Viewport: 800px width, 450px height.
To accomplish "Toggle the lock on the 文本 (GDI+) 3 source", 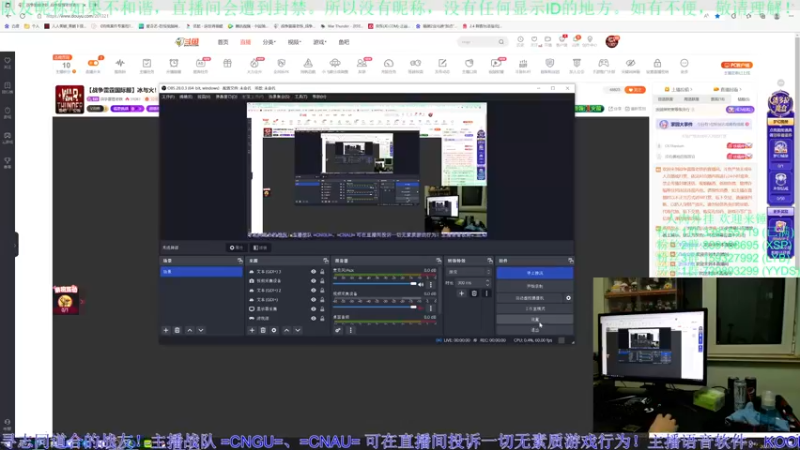I will click(x=322, y=272).
